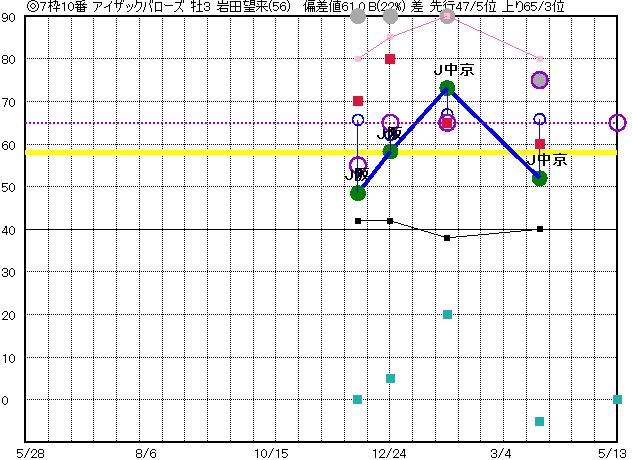
Task: Click the purple dotted line at 65
Action: coord(200,123)
